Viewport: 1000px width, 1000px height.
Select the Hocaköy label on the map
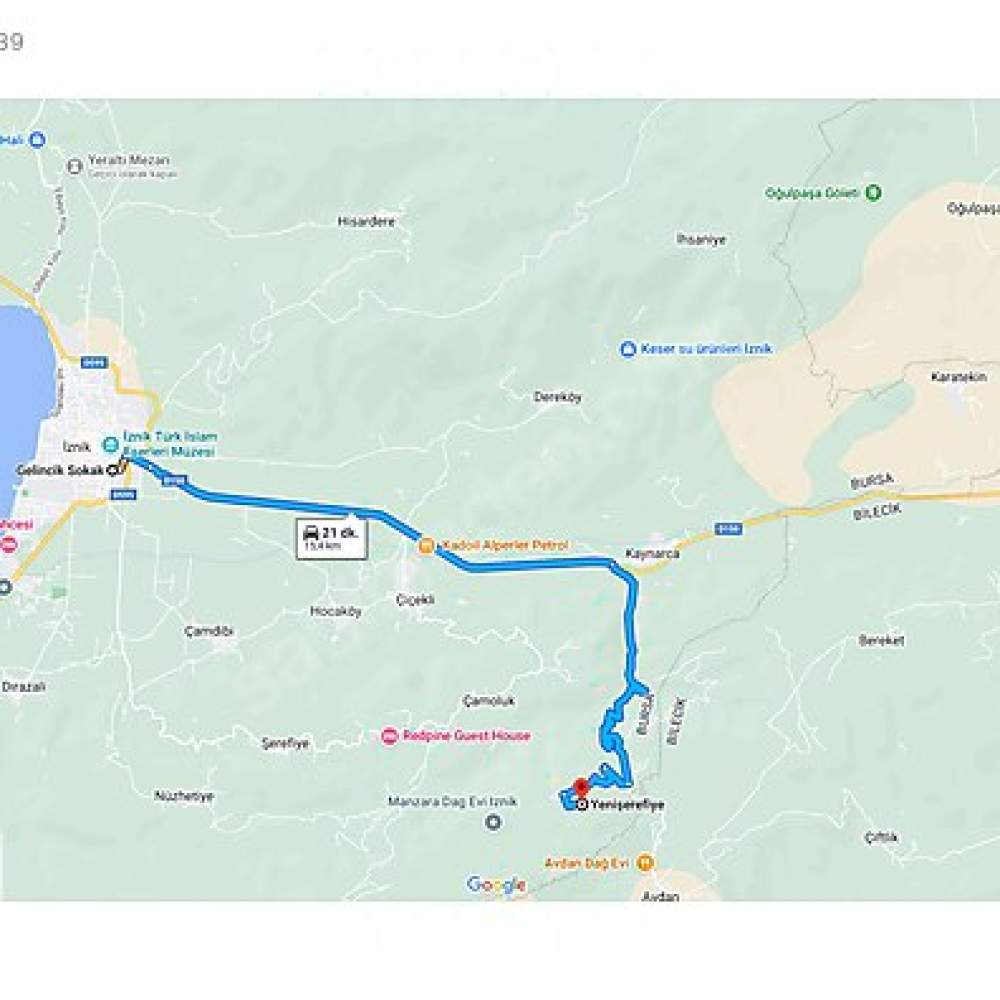[336, 611]
